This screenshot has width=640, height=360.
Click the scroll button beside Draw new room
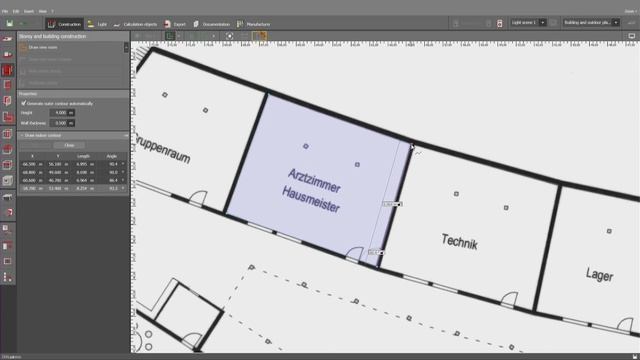(126, 47)
